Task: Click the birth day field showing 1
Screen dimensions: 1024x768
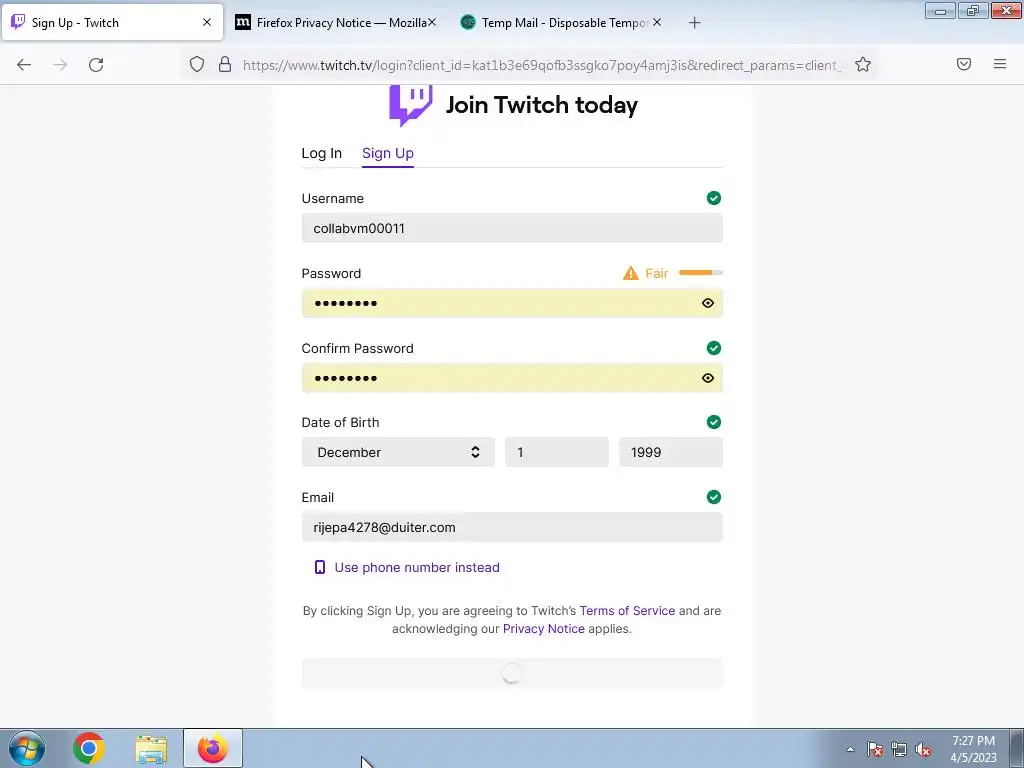Action: (556, 452)
